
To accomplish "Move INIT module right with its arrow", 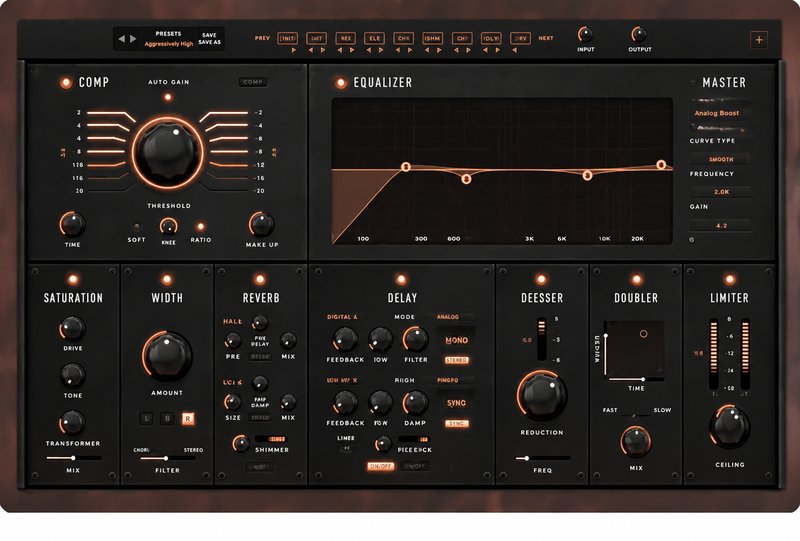I will point(293,50).
